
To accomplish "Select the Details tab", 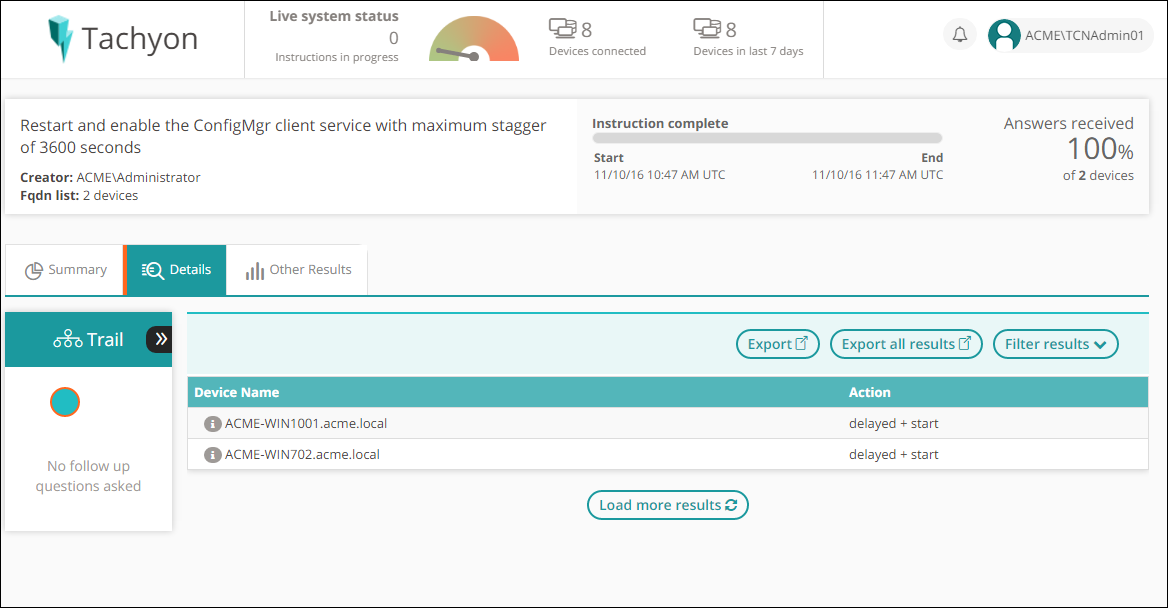I will [x=177, y=270].
